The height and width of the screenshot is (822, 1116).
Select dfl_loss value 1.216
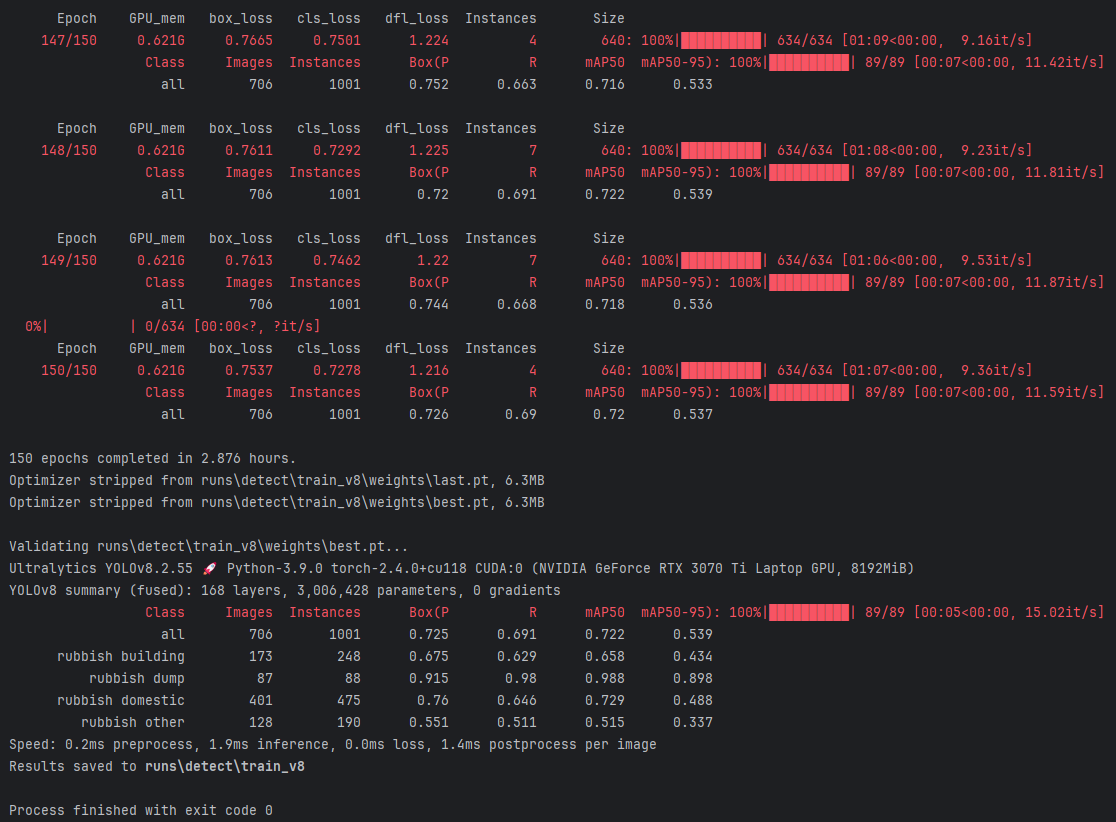tap(428, 371)
